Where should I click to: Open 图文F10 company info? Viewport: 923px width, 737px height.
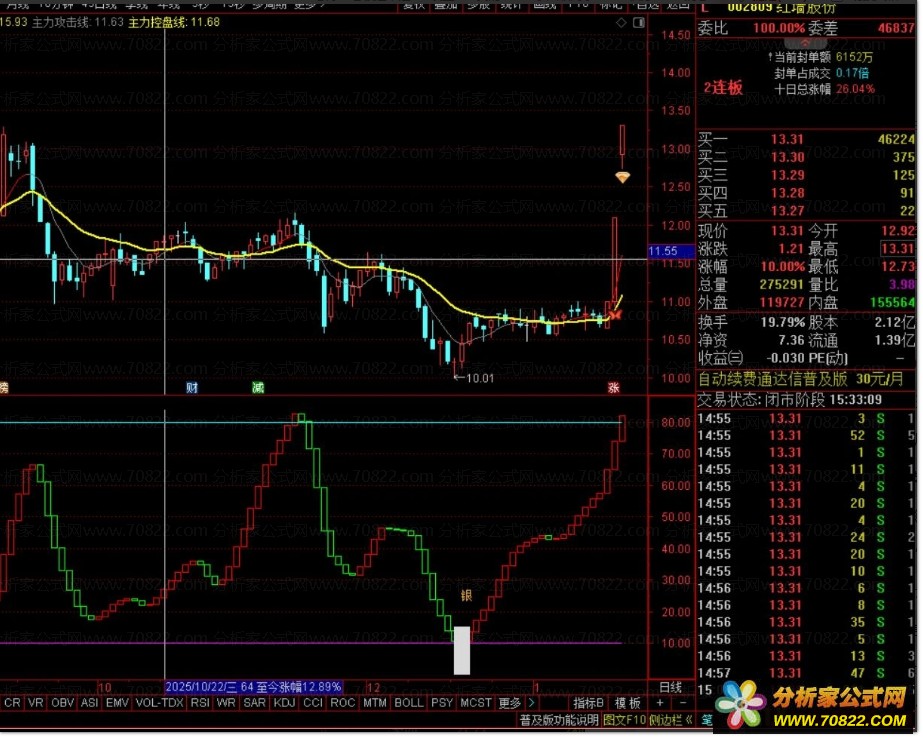(x=625, y=720)
